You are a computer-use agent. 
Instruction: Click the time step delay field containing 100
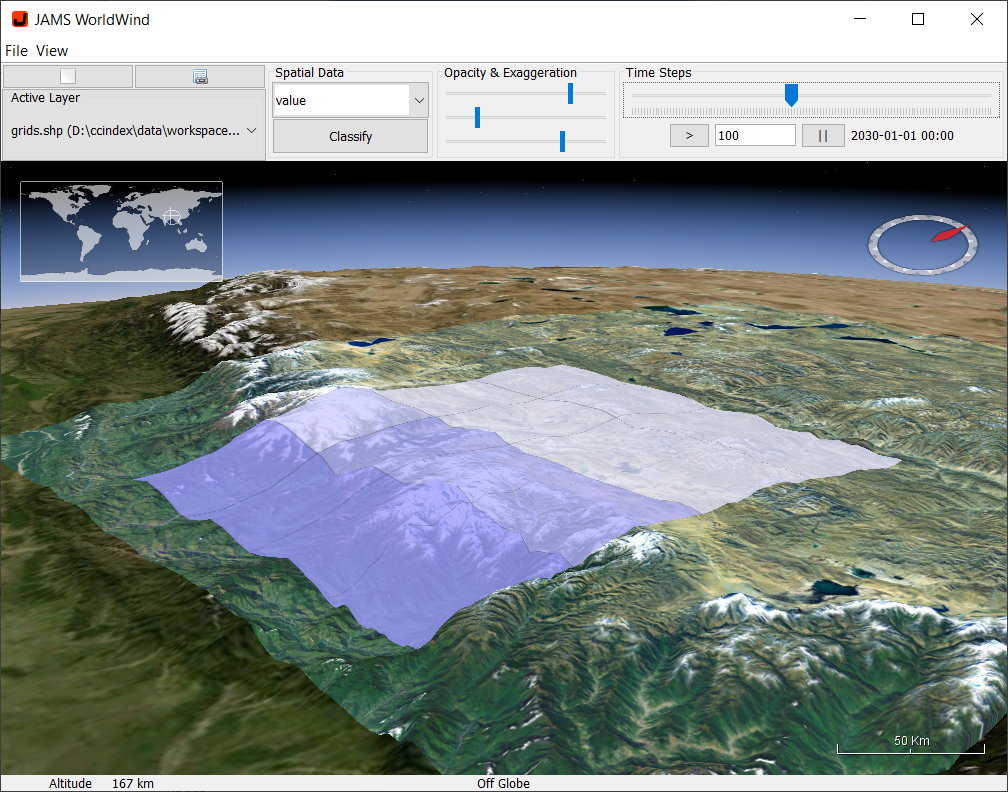(x=755, y=136)
